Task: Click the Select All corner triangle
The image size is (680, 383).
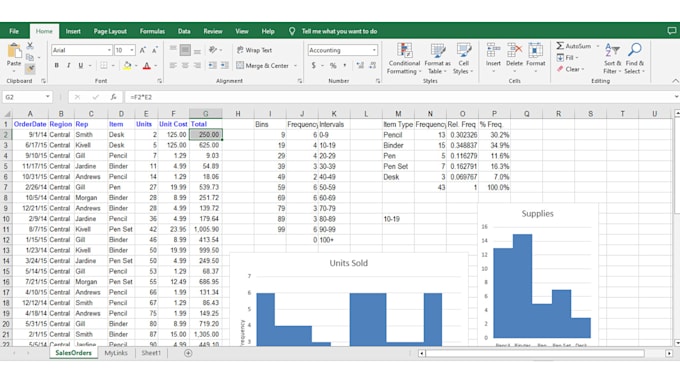Action: coord(7,114)
